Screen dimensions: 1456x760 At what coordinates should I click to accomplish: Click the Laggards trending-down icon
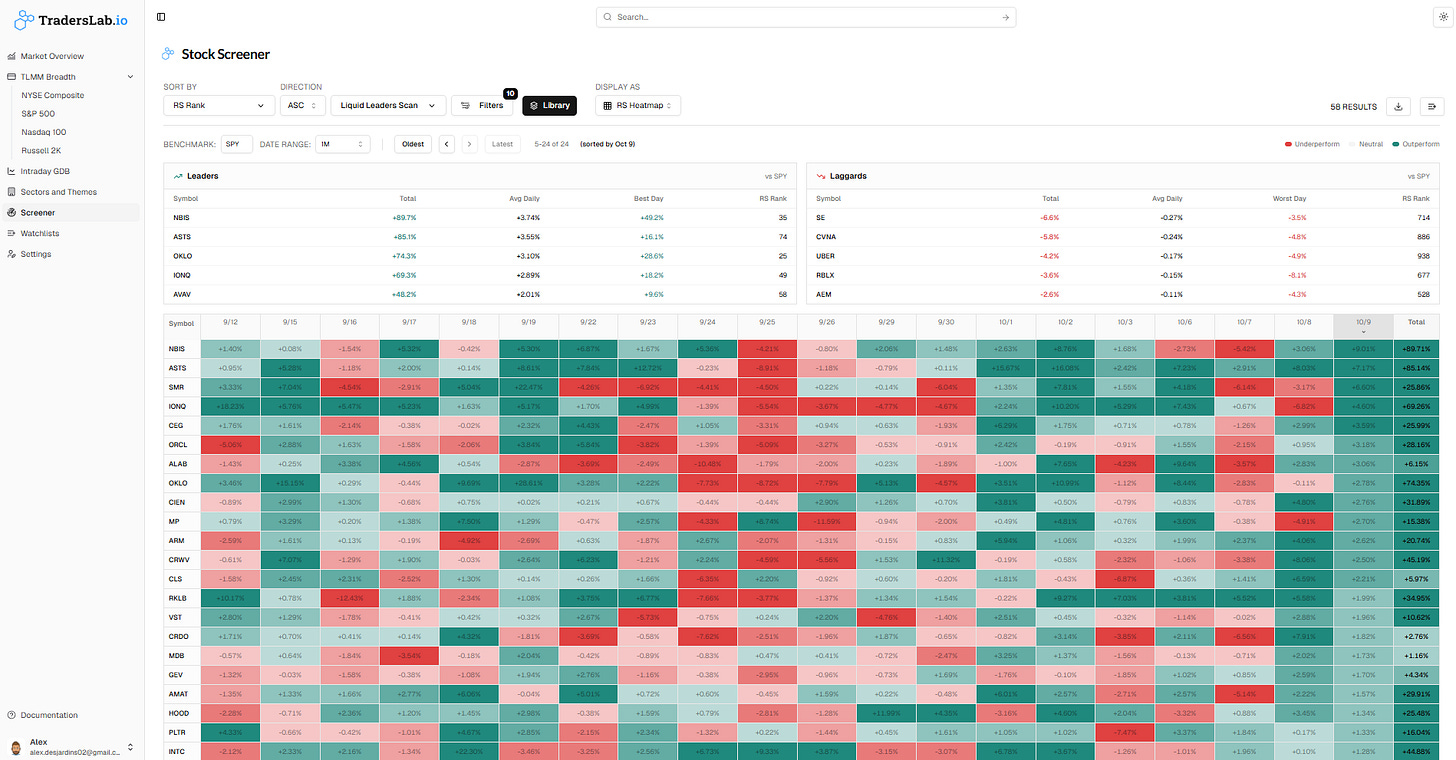point(821,176)
